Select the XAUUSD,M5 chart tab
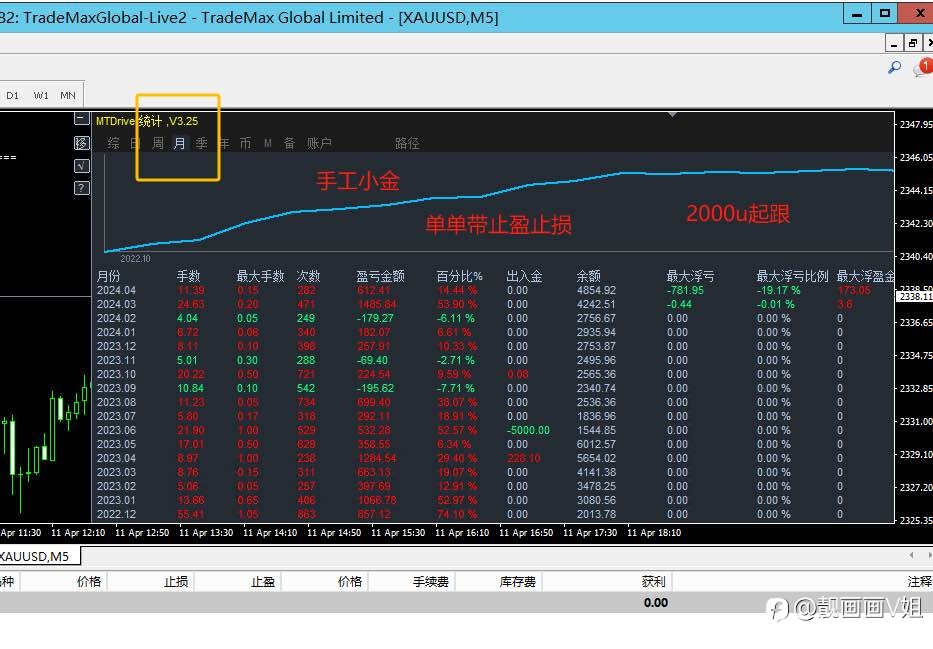This screenshot has height=649, width=933. tap(35, 557)
